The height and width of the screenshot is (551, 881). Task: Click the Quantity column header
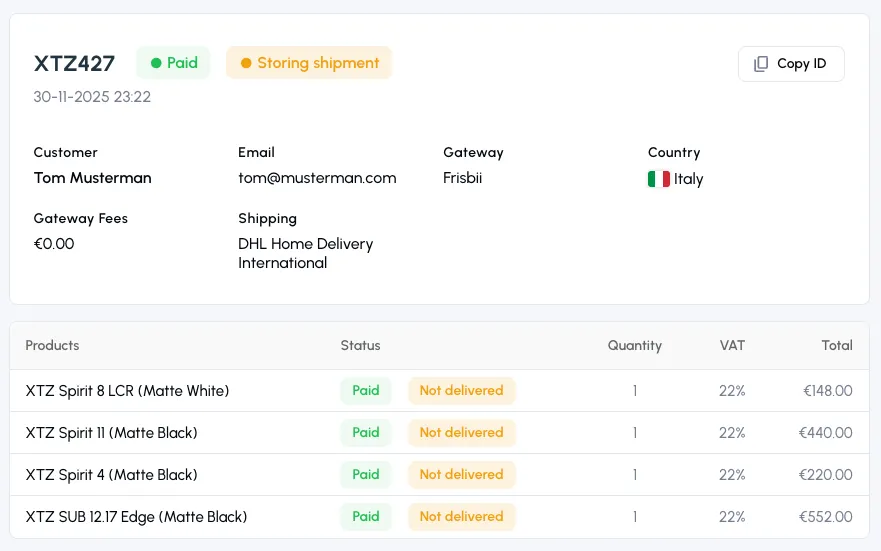click(634, 345)
